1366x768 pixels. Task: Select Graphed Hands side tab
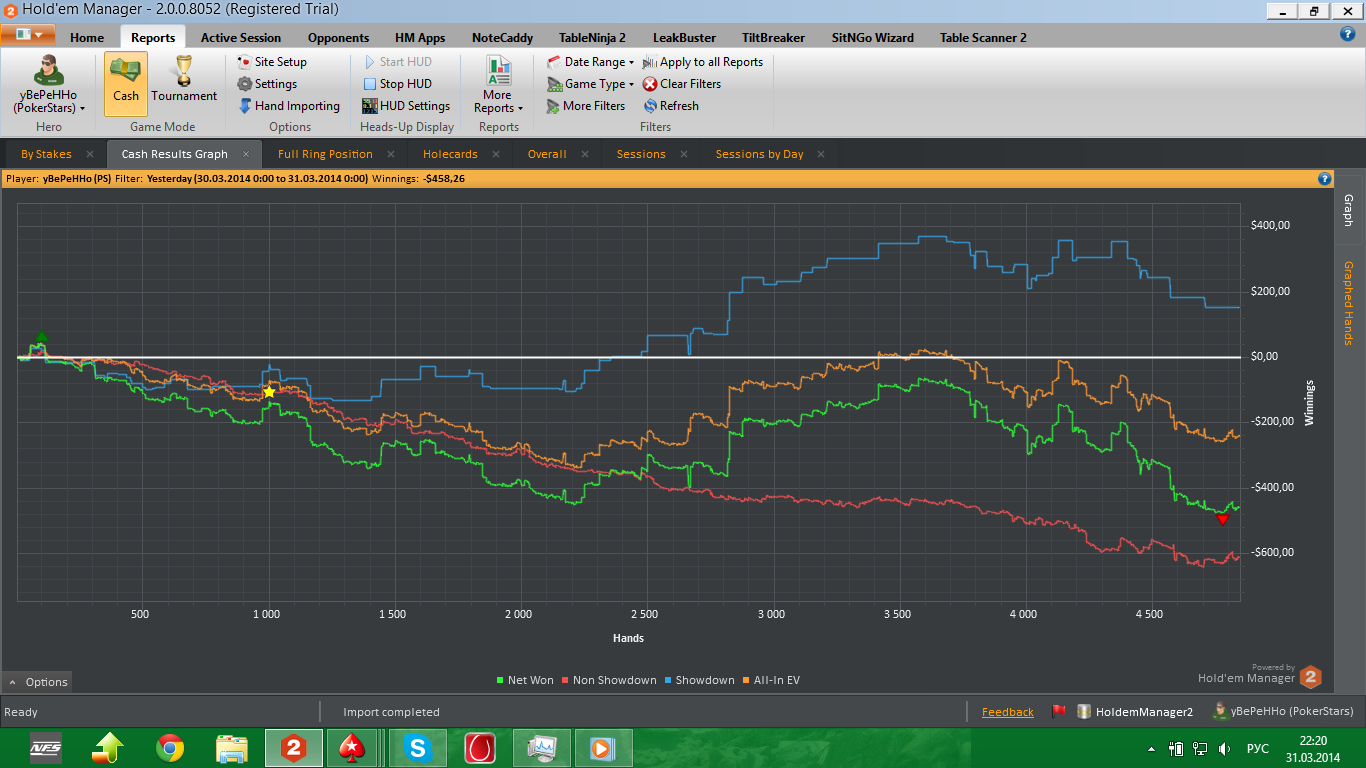pos(1348,303)
